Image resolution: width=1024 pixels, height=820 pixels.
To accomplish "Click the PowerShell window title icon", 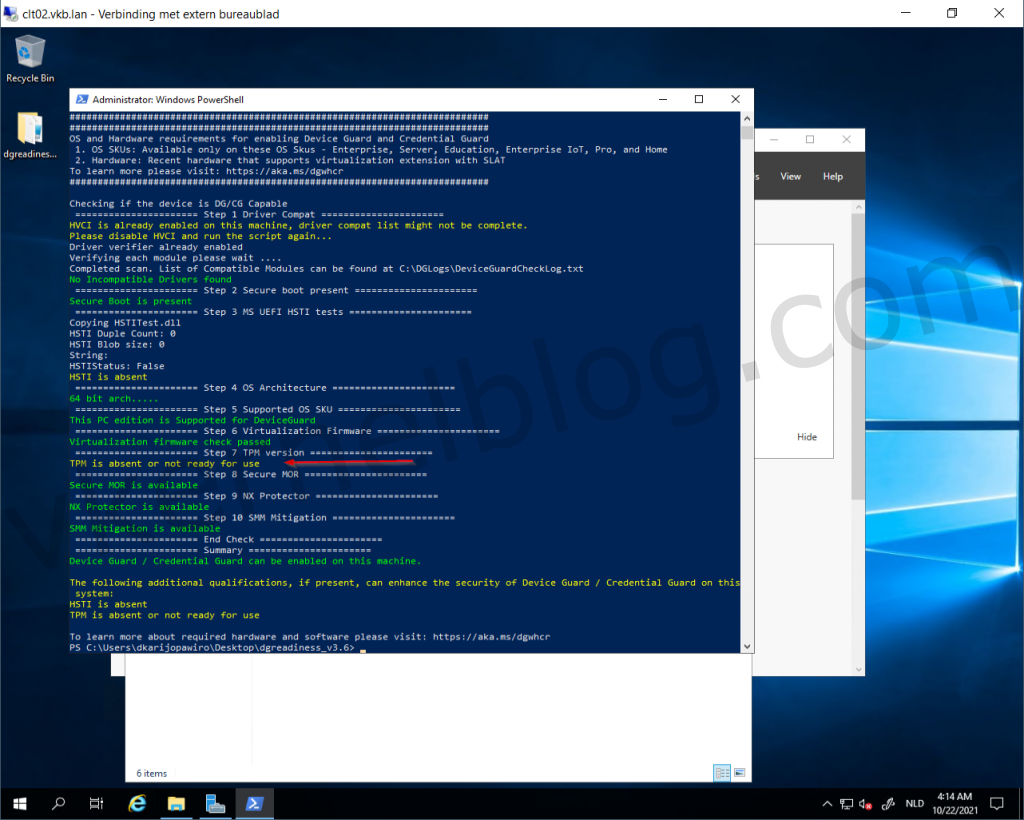I will click(81, 100).
